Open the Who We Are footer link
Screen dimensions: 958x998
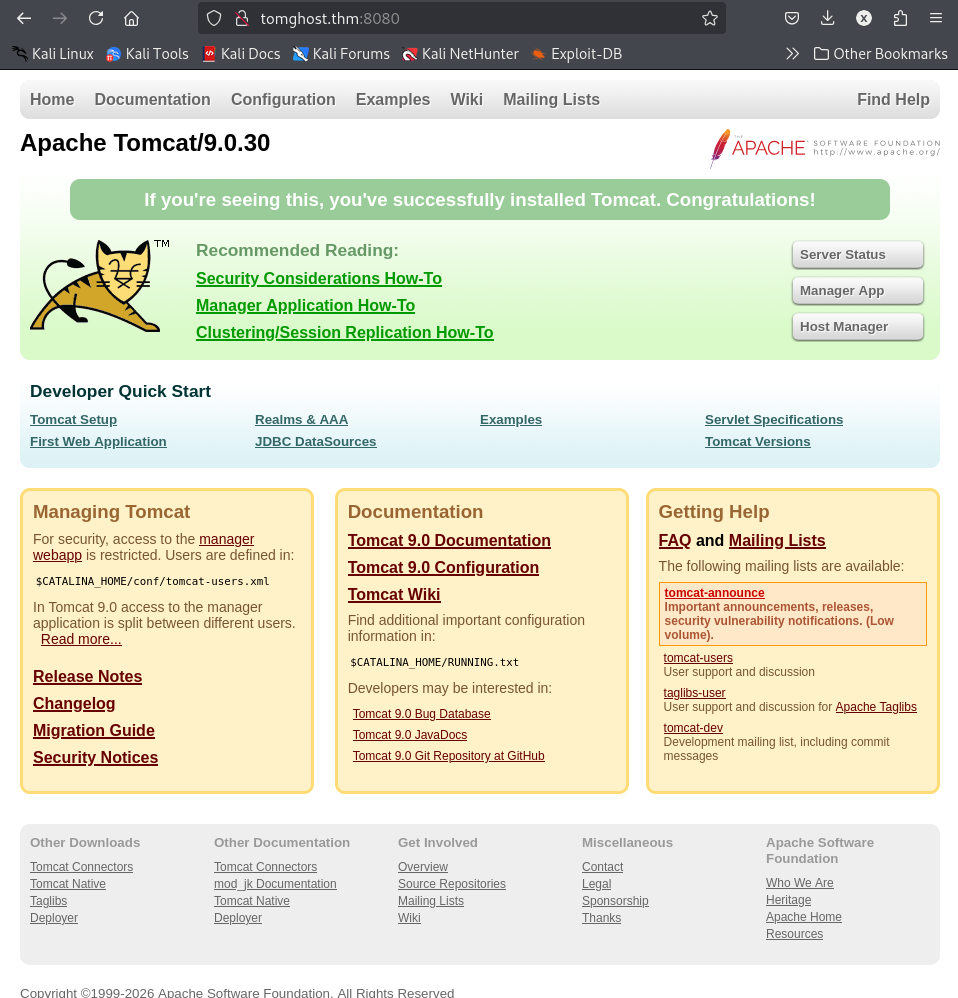click(800, 883)
